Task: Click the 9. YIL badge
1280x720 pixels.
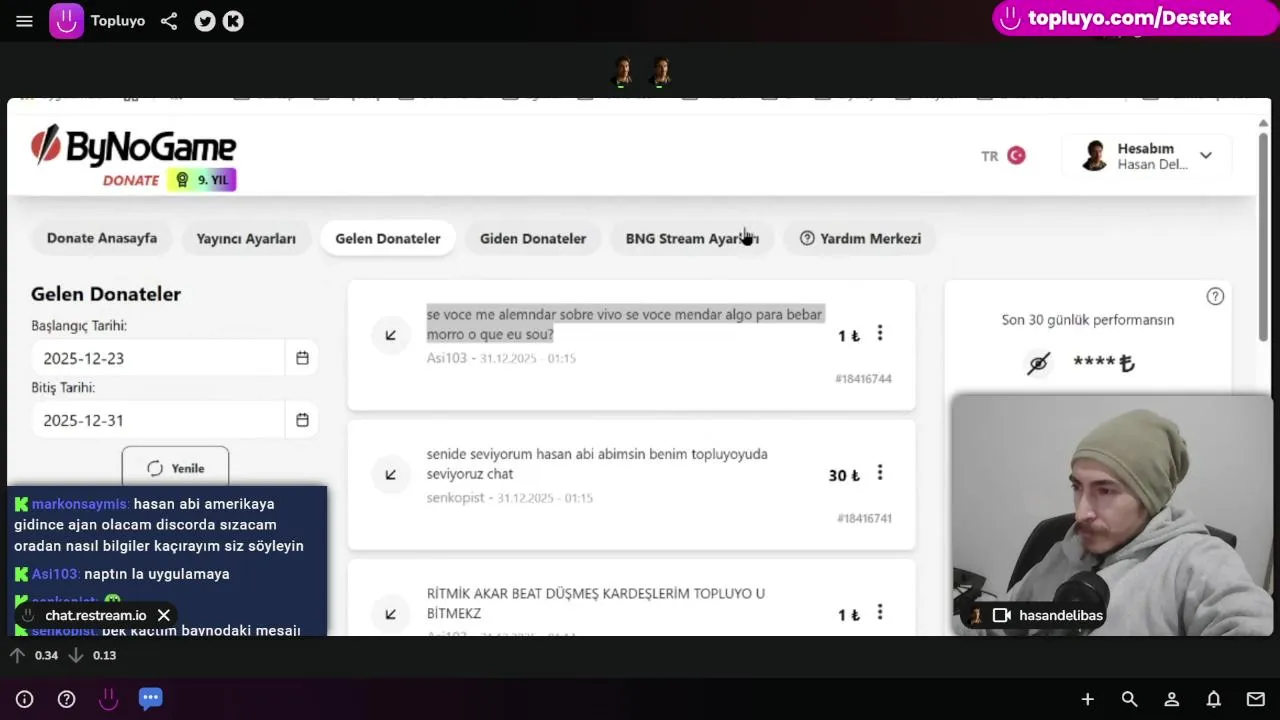Action: [201, 180]
